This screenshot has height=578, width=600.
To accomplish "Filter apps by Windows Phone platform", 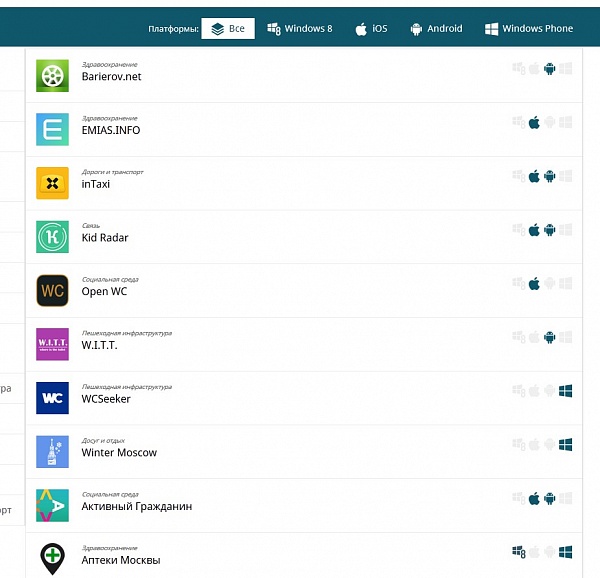I will click(529, 29).
